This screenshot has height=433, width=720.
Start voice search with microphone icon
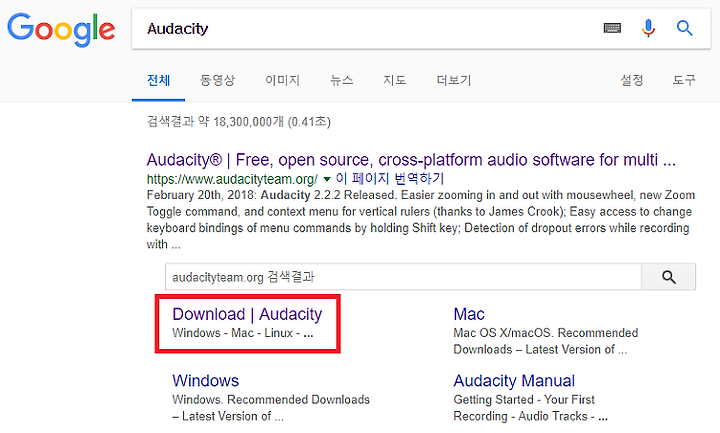(x=648, y=28)
